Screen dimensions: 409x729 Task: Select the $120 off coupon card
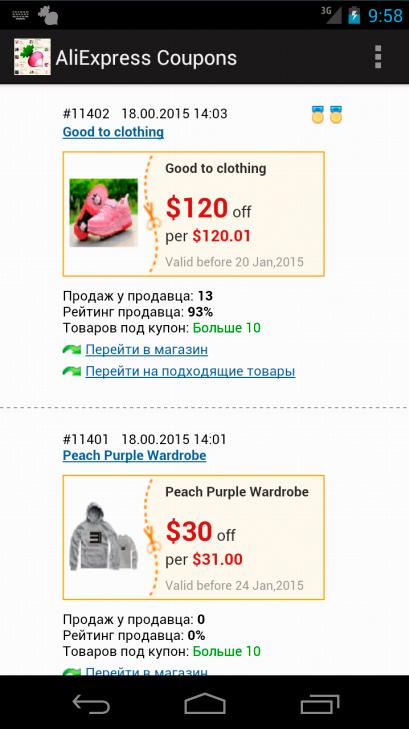click(193, 214)
